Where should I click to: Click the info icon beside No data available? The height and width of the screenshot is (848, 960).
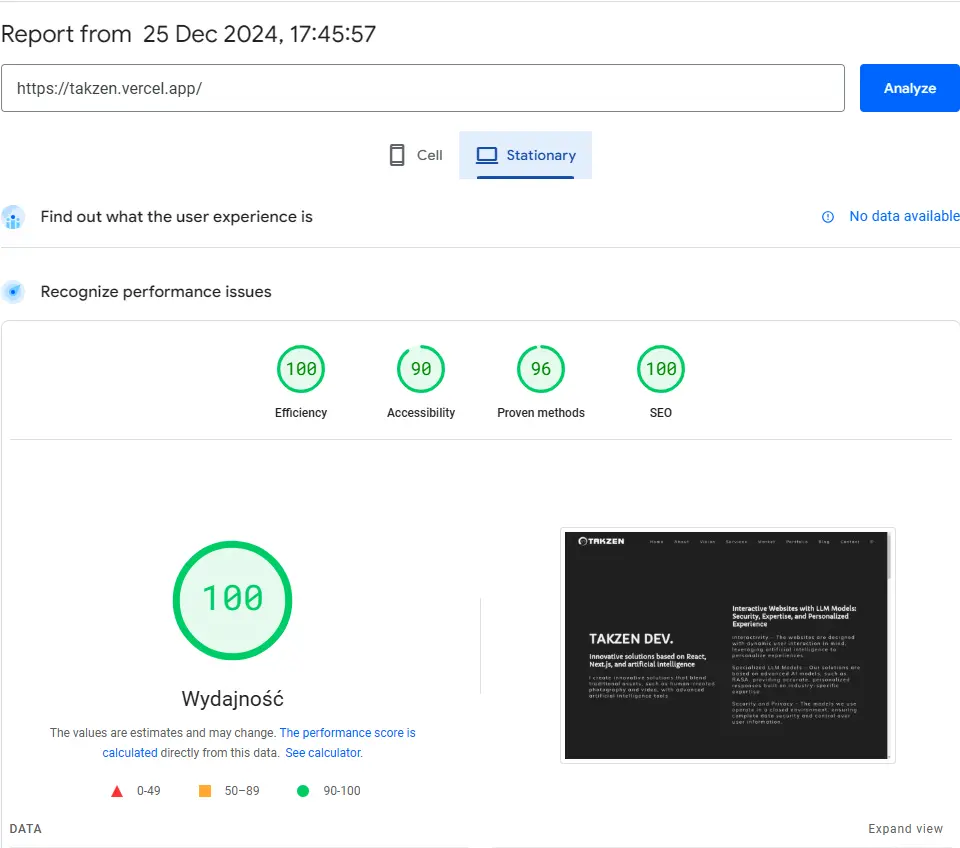pos(828,217)
